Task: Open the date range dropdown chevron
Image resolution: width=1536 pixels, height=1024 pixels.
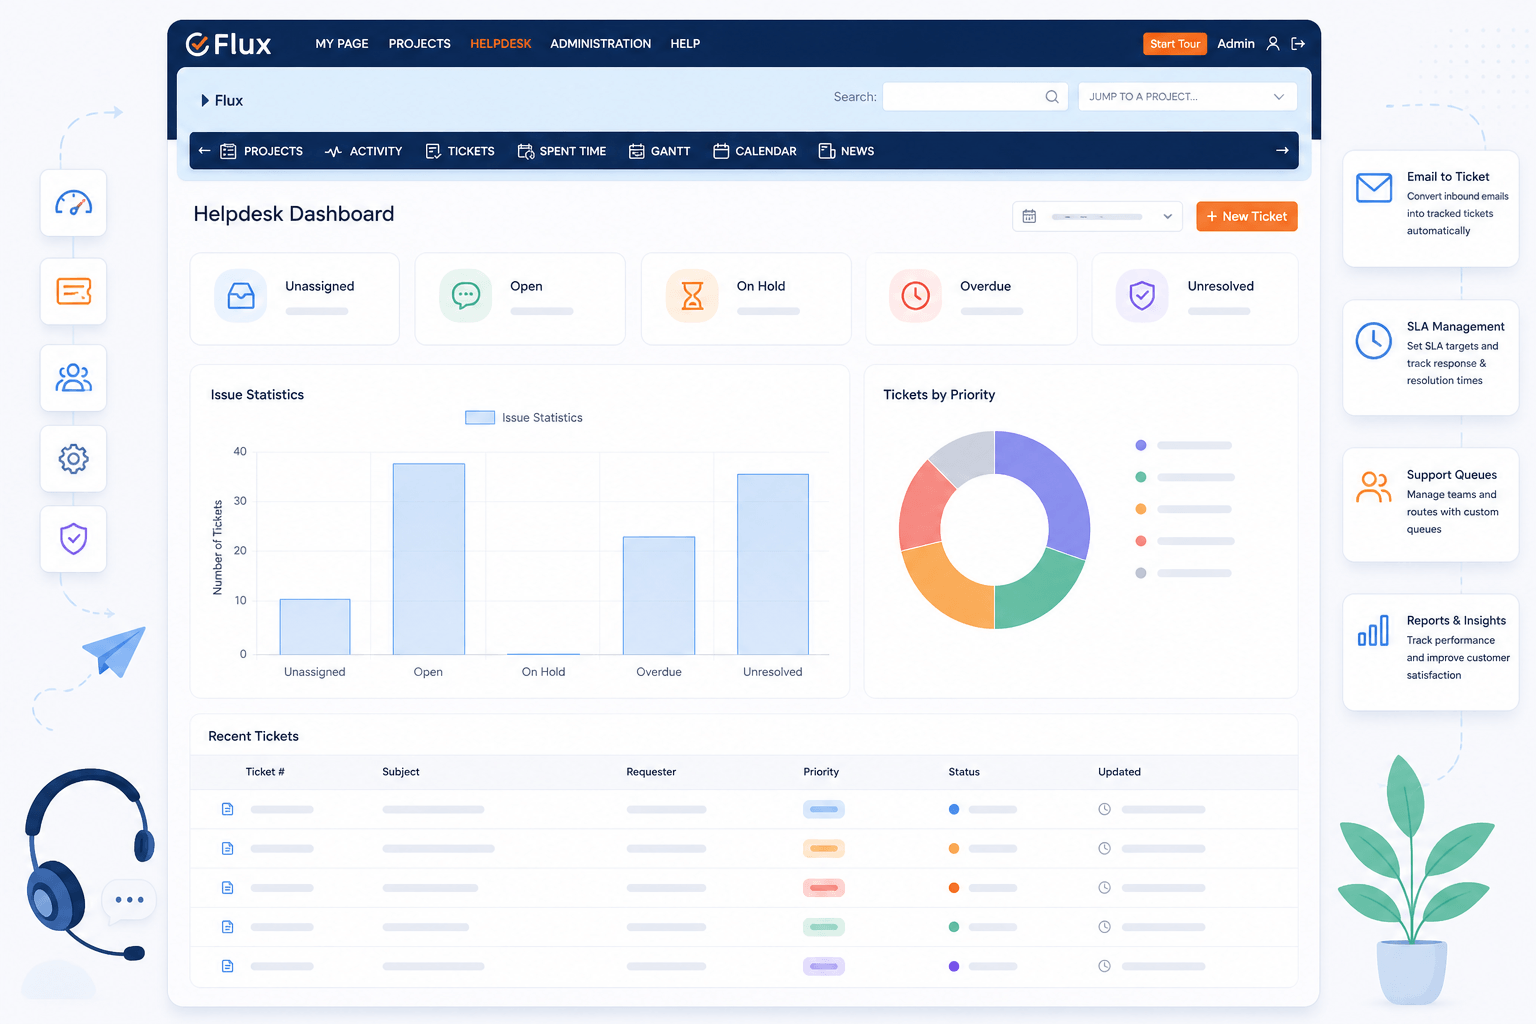Action: (1168, 217)
